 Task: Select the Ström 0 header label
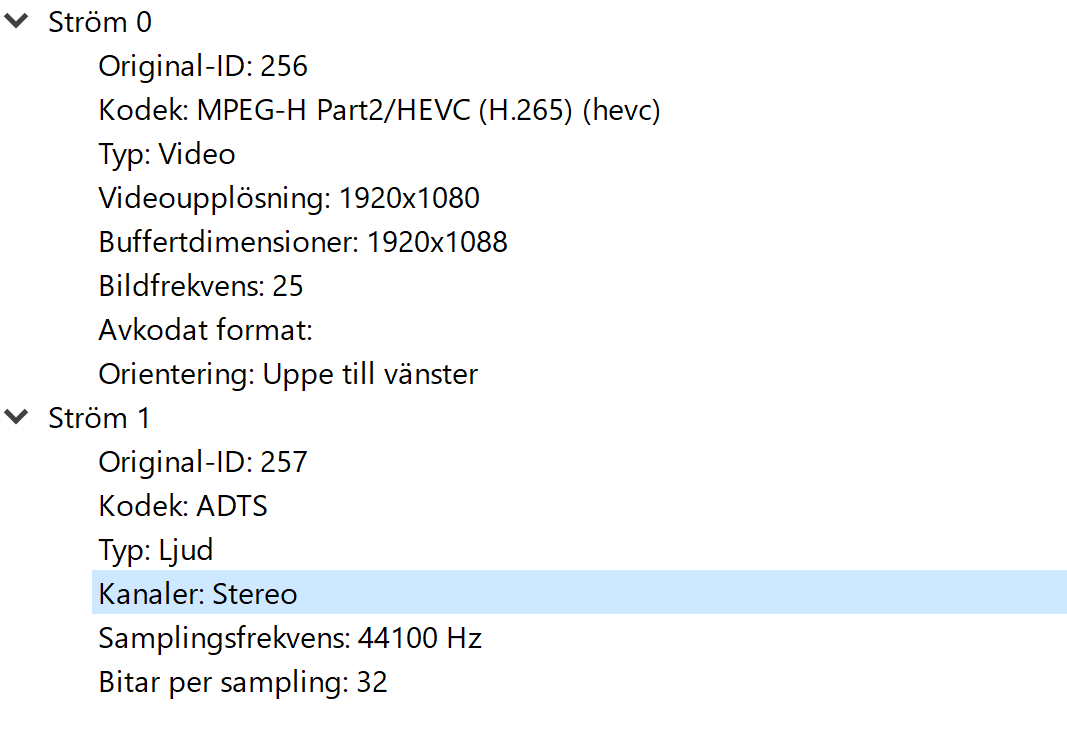[100, 20]
